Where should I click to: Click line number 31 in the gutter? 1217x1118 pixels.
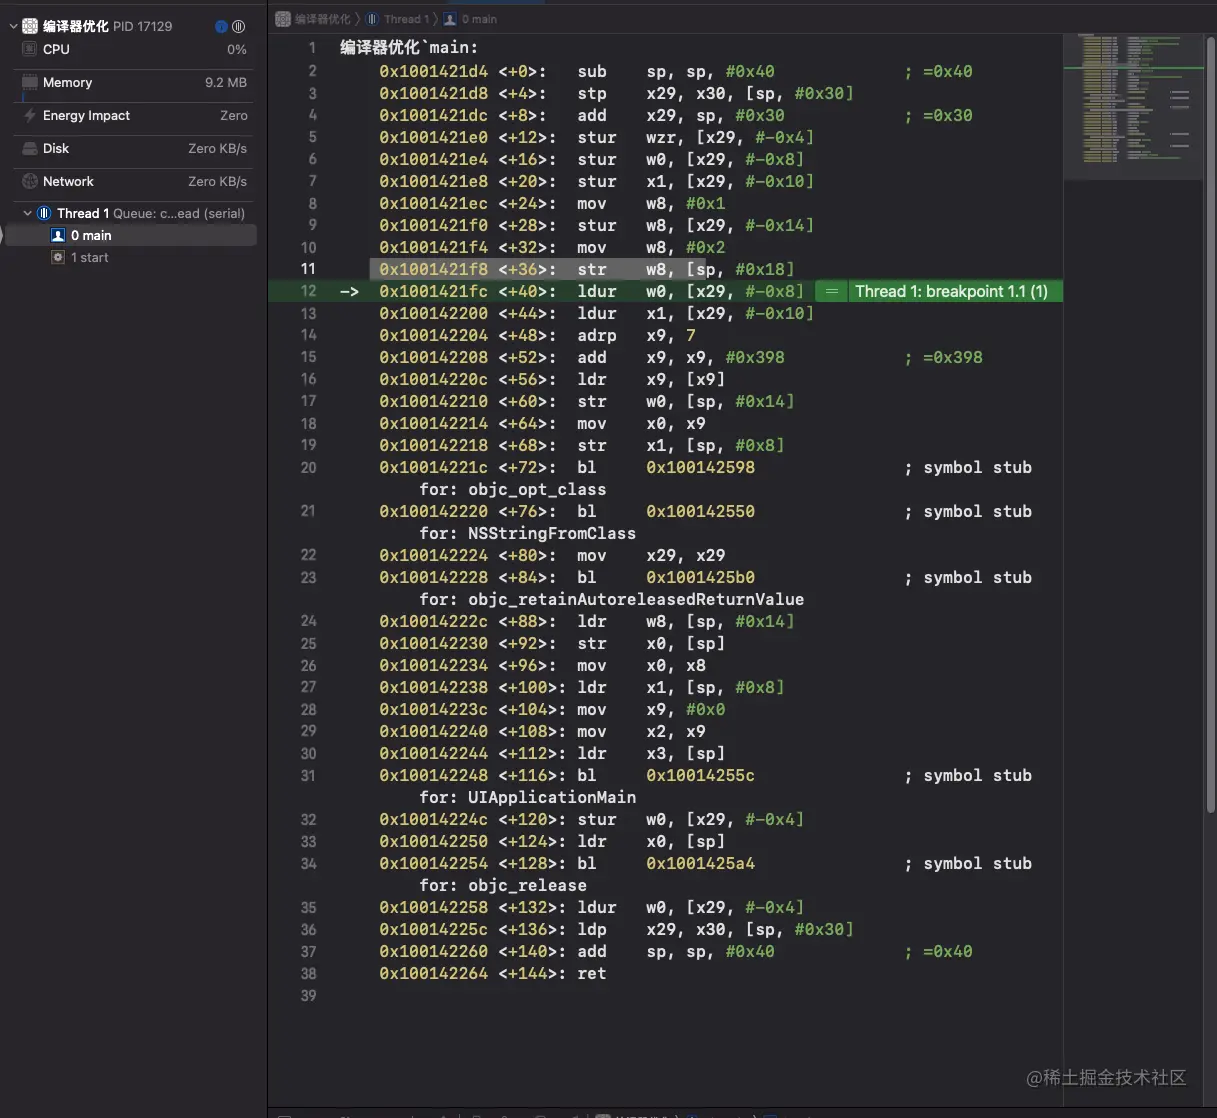[308, 775]
